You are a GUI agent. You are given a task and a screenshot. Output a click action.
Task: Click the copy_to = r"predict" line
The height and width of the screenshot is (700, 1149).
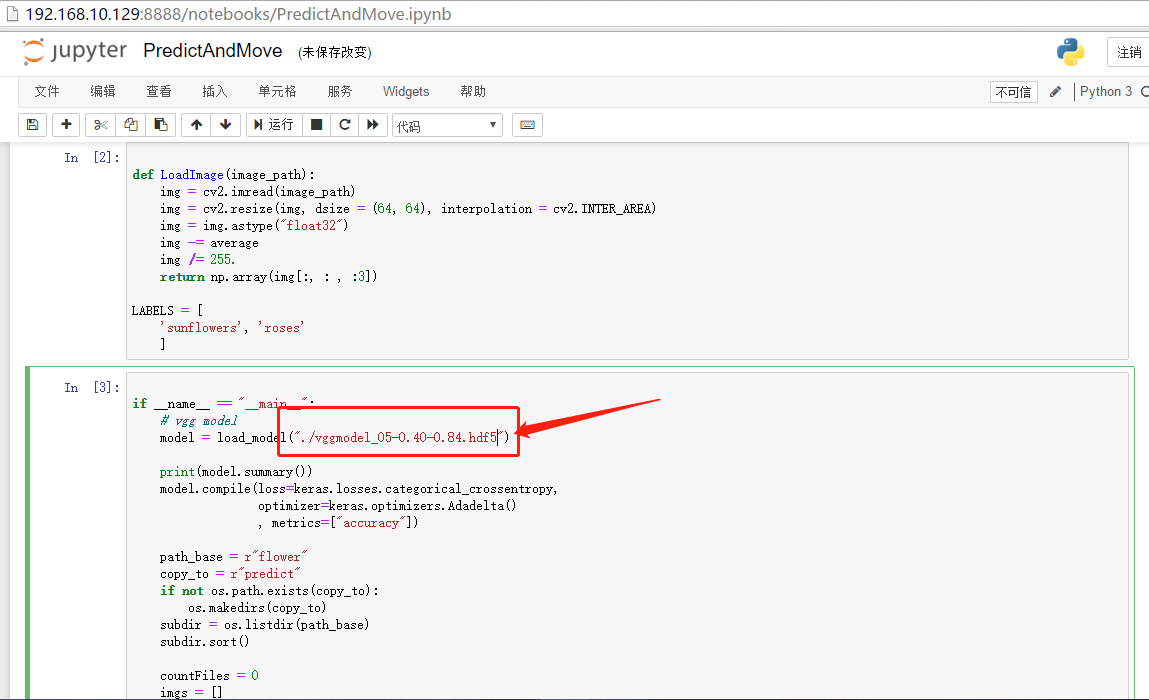(230, 574)
